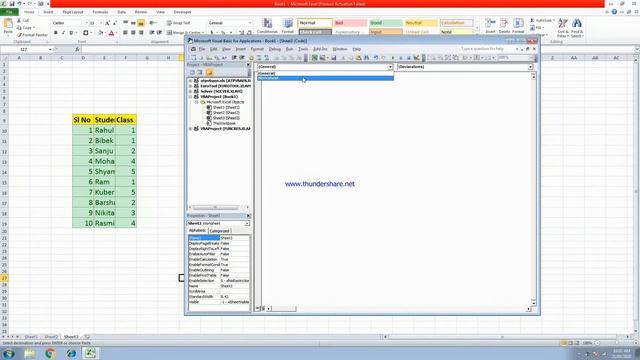Click the Undo icon in VBA toolbar
The width and height of the screenshot is (640, 360).
pyautogui.click(x=376, y=58)
